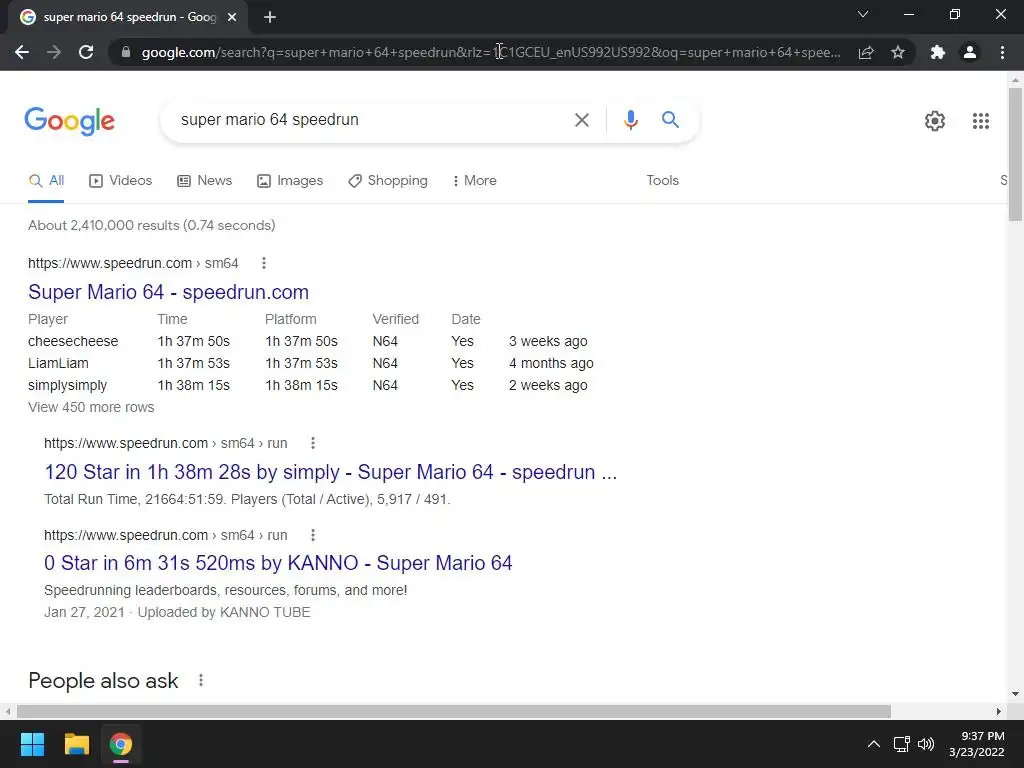
Task: Switch to the Shopping tab
Action: [x=388, y=181]
